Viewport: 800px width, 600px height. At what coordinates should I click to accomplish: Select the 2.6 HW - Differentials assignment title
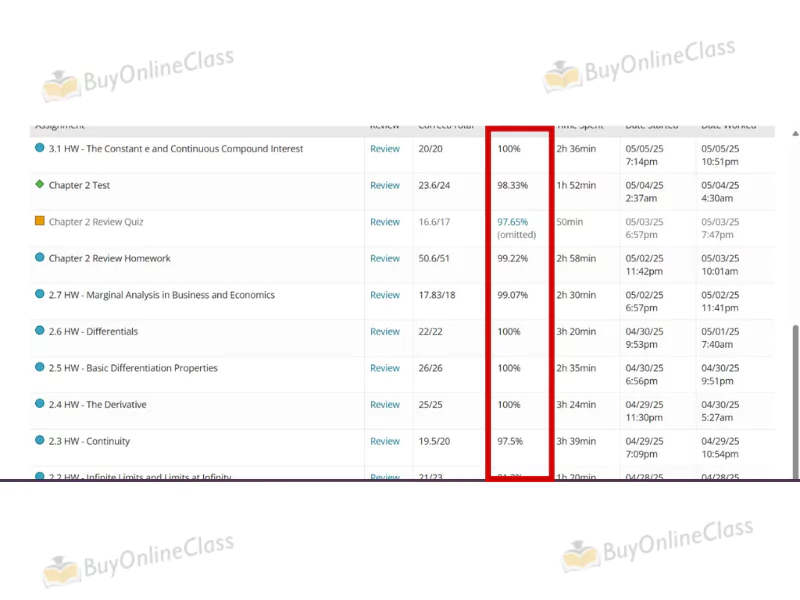point(93,332)
